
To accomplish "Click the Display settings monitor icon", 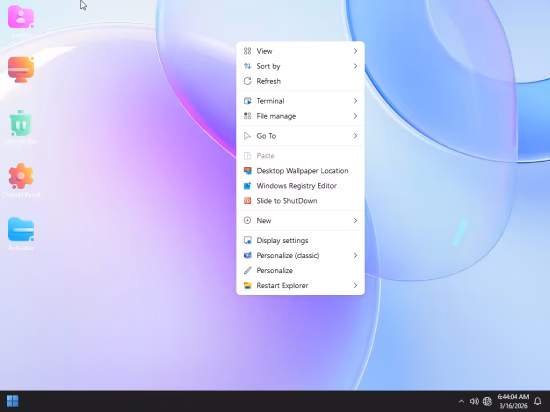I will [x=248, y=241].
